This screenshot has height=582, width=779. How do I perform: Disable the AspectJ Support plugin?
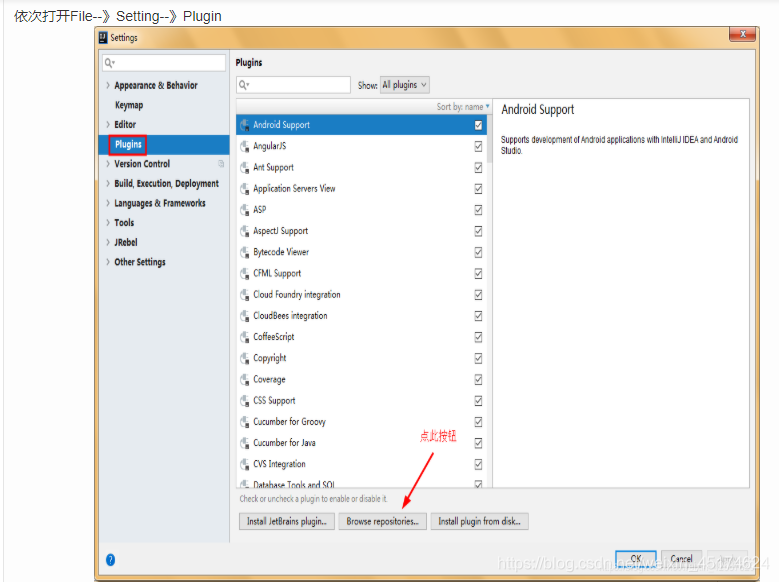click(x=478, y=231)
